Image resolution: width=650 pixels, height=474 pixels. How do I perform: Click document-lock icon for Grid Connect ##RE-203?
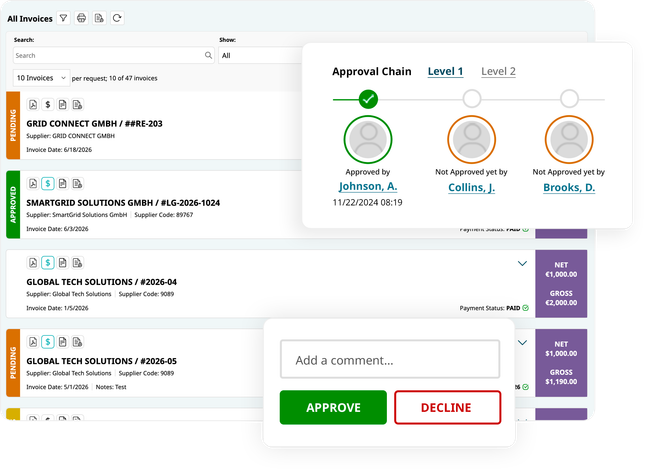tap(78, 105)
